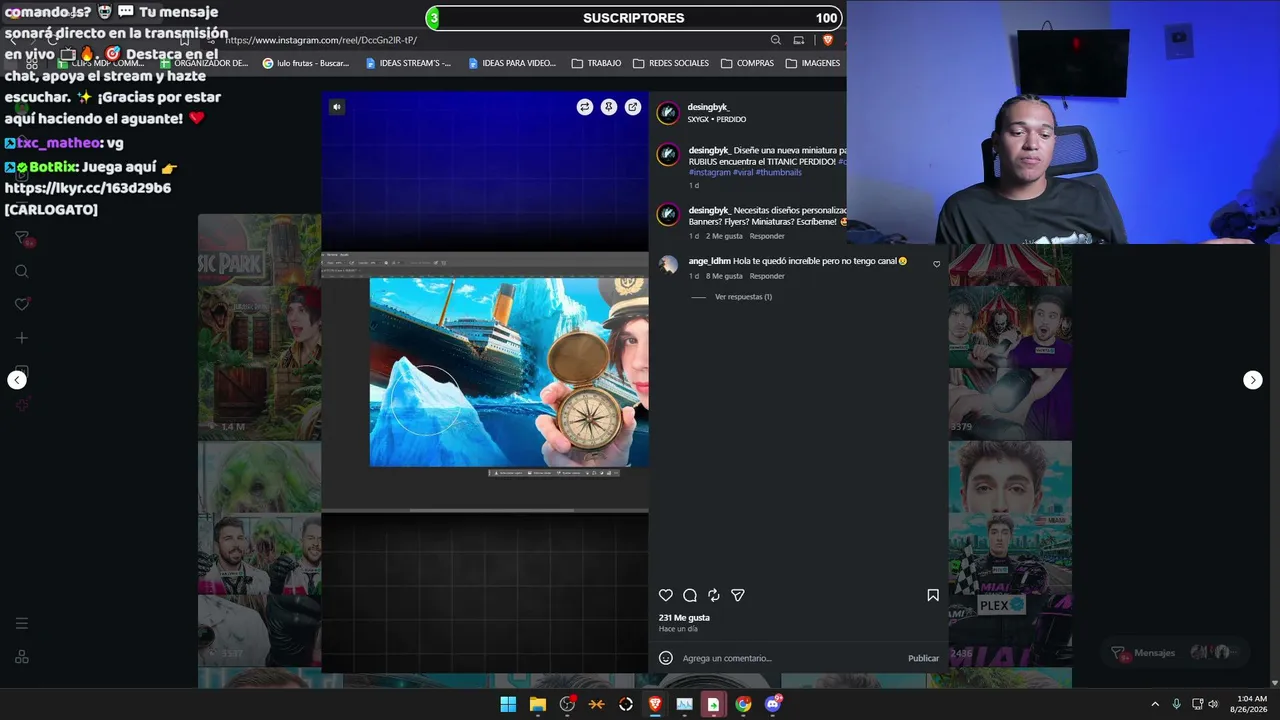Go to the previous post arrow

click(x=17, y=380)
